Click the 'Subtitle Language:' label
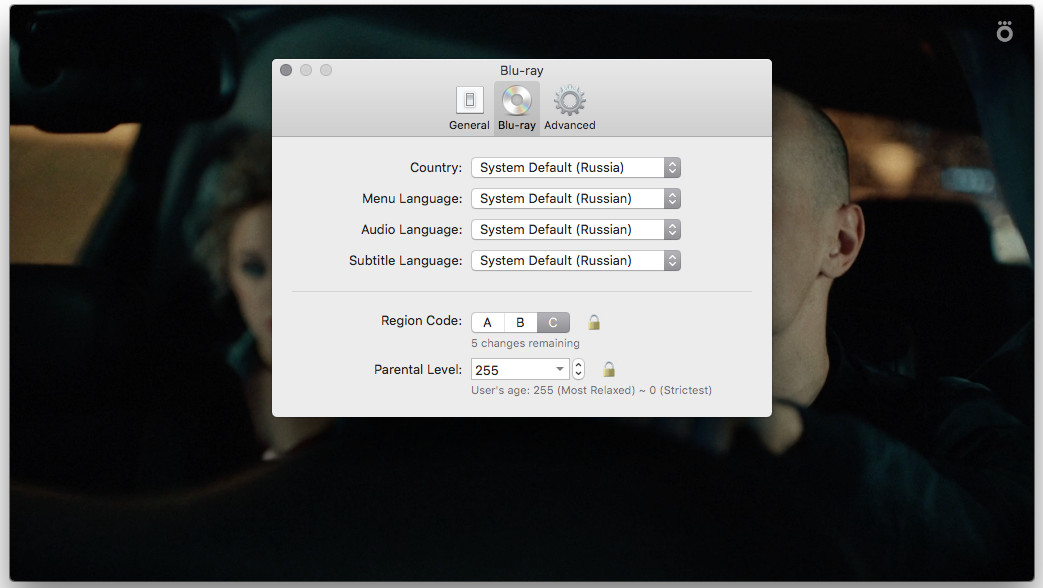 coord(406,261)
